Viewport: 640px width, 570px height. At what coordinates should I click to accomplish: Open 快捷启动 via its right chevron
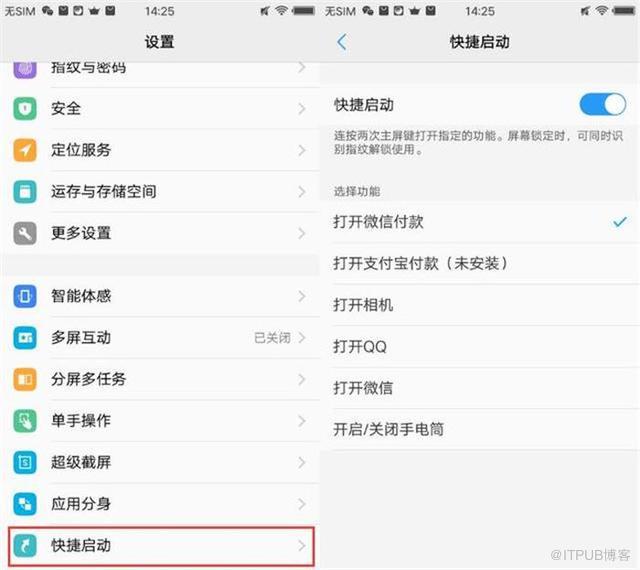[302, 546]
